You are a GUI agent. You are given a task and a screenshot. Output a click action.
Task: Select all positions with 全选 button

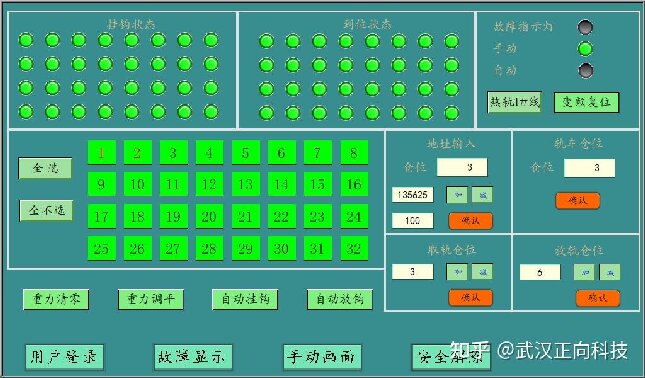pos(45,168)
